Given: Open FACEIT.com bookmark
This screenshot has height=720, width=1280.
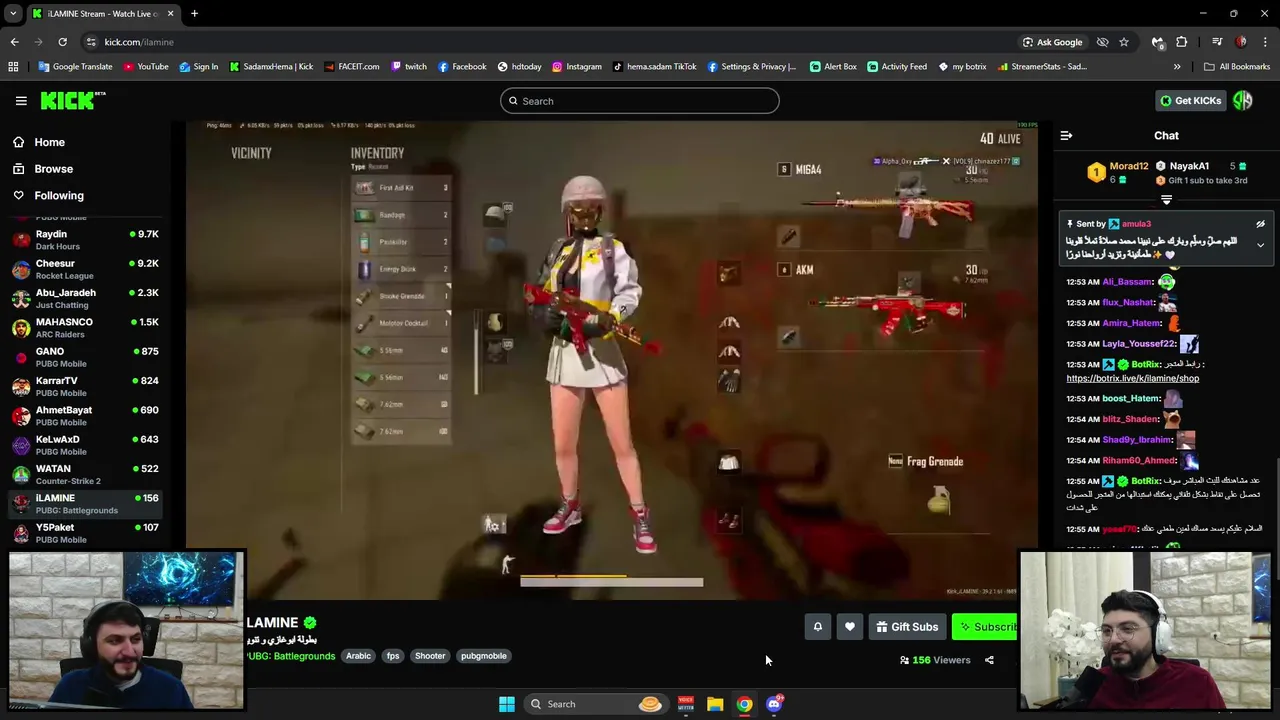Looking at the screenshot, I should point(351,67).
